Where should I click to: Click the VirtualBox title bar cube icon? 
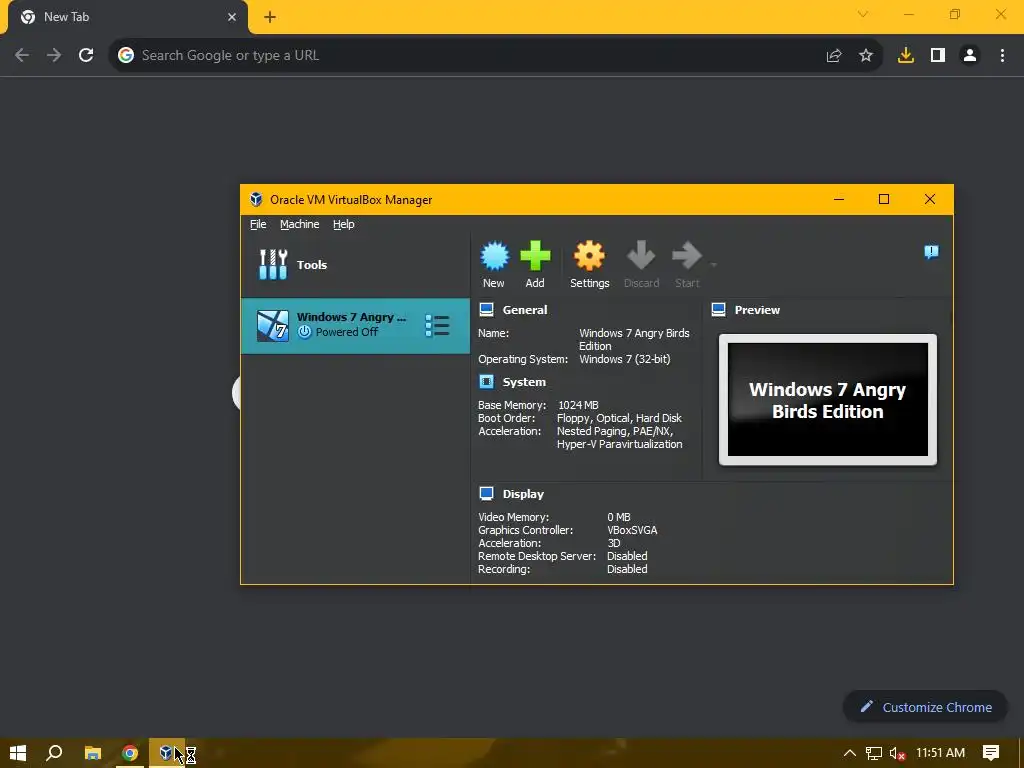pos(256,199)
